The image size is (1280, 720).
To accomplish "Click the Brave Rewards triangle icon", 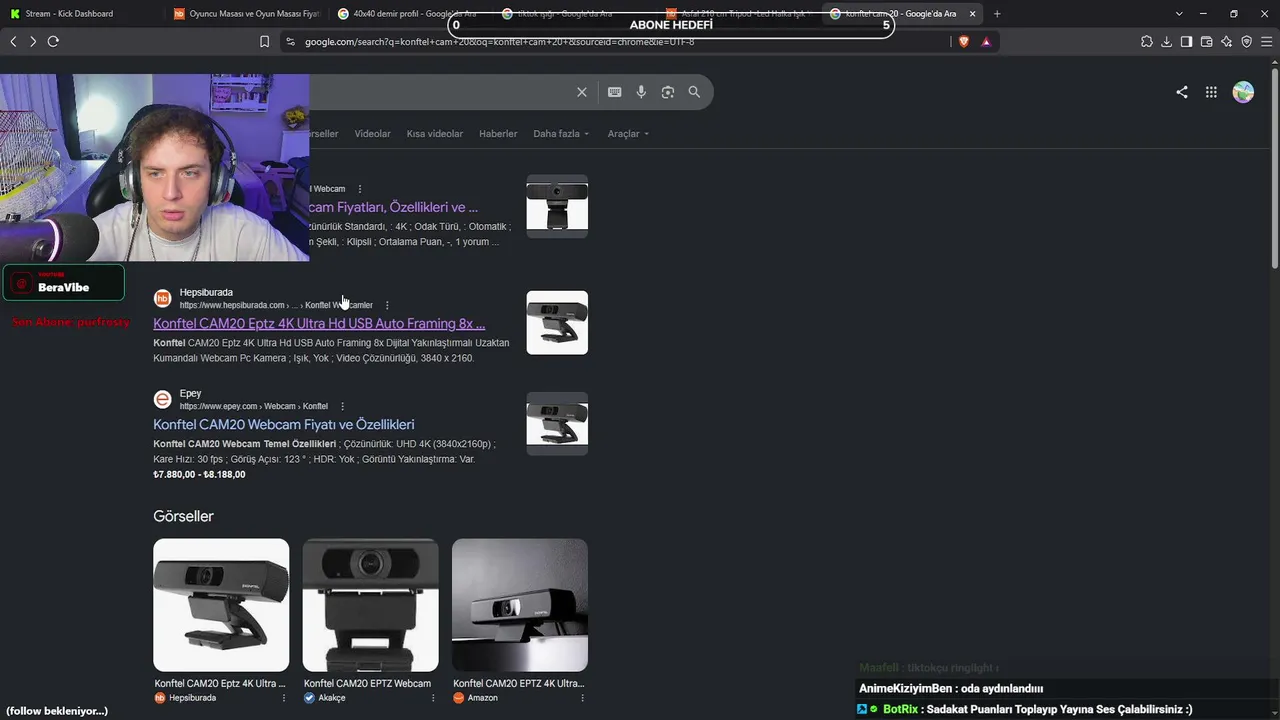I will [x=986, y=41].
